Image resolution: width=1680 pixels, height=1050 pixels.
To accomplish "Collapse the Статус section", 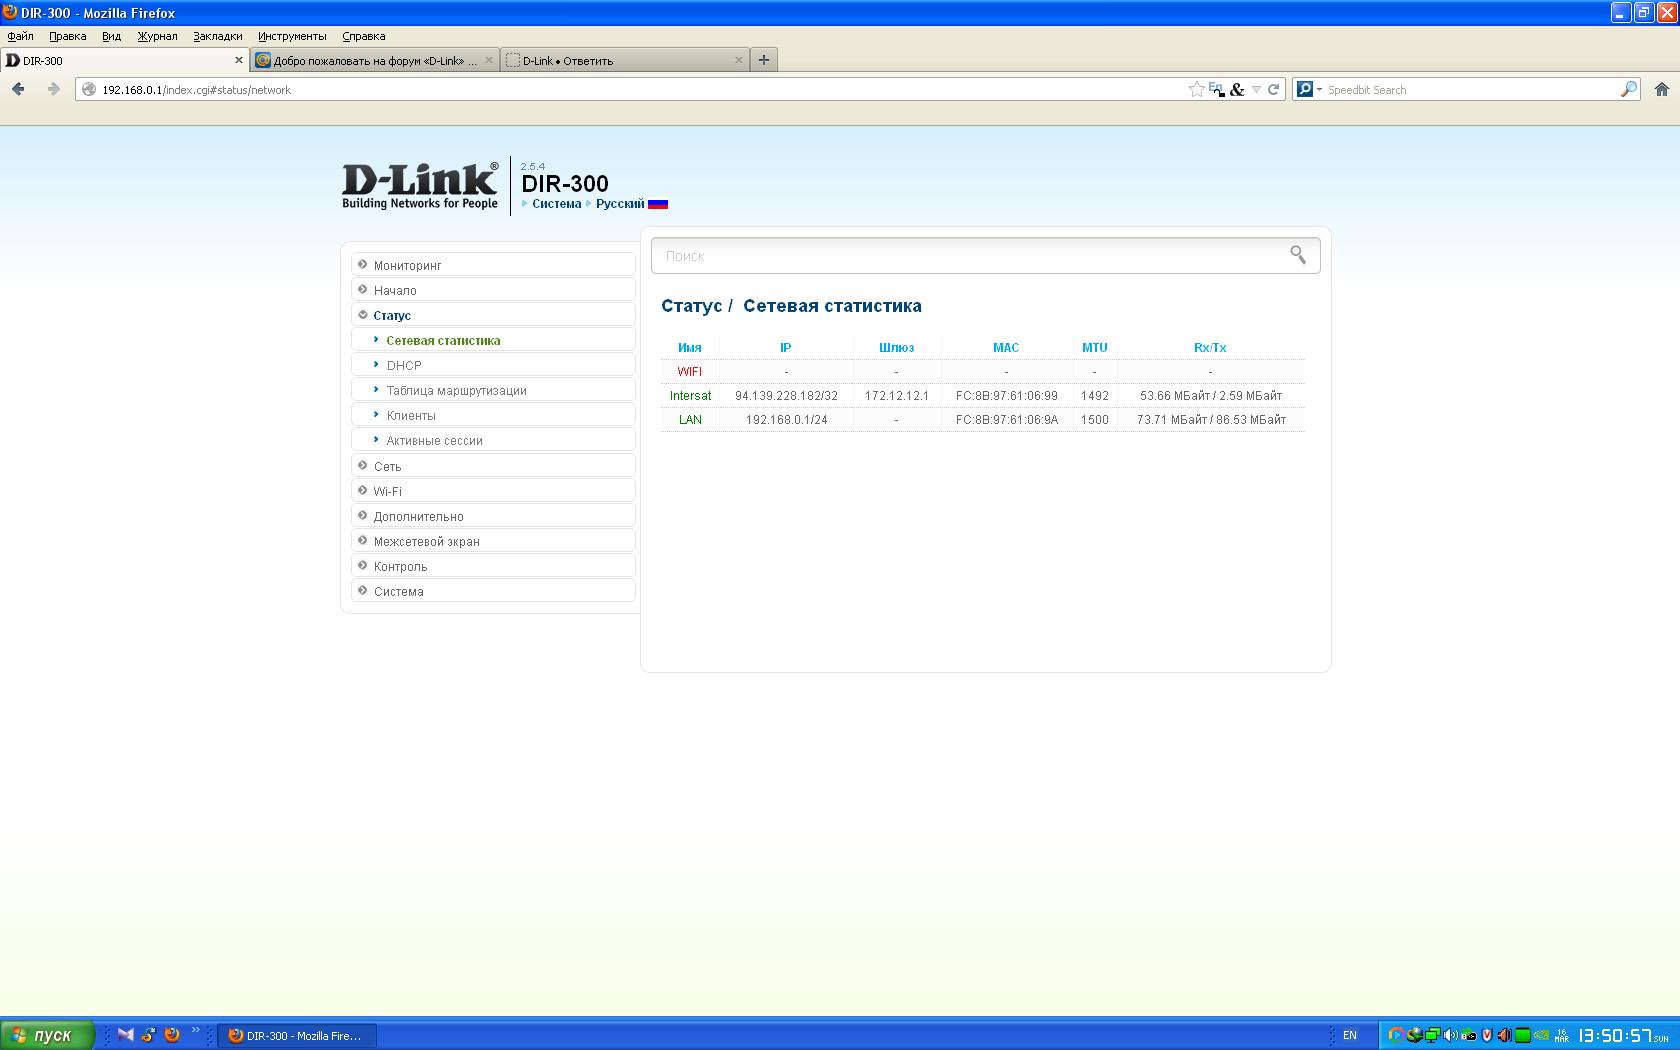I will (493, 315).
